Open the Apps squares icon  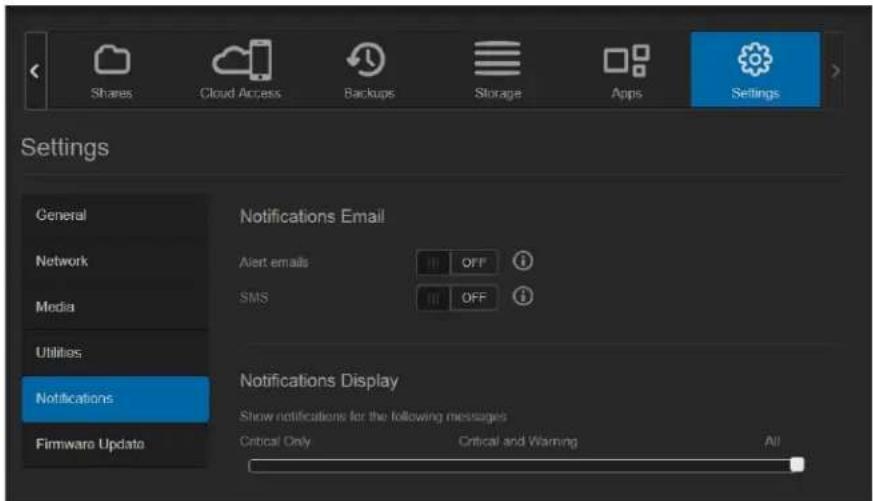coord(626,60)
